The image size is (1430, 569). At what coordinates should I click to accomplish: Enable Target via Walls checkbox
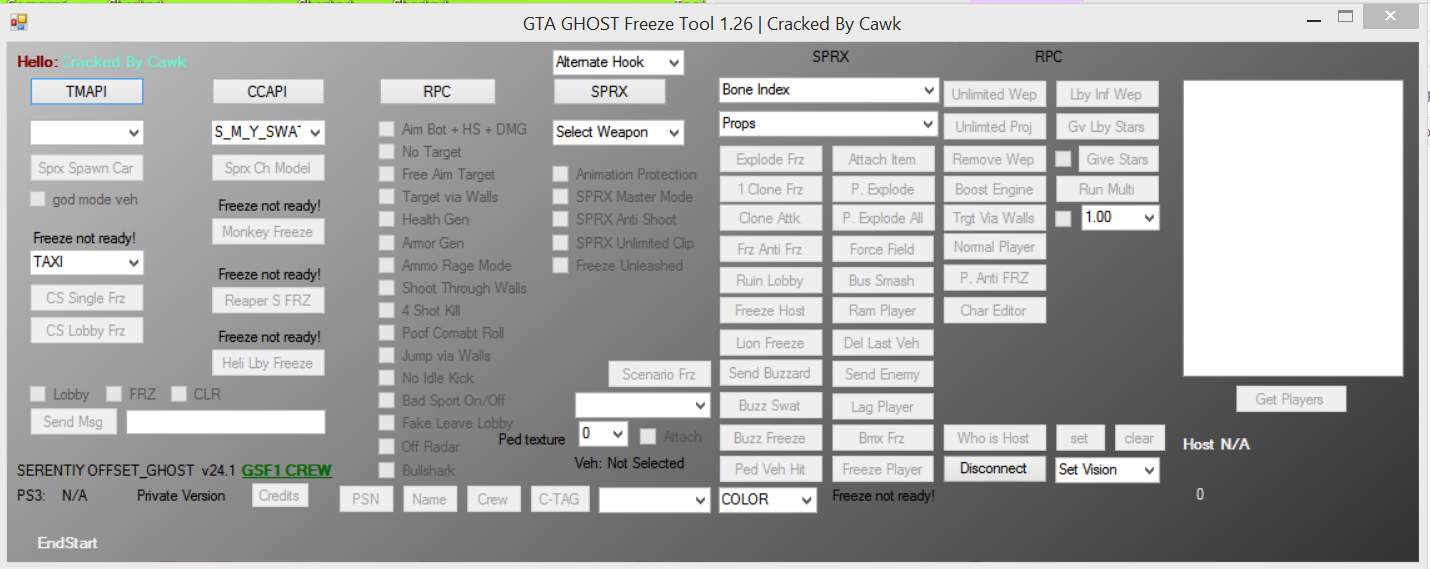pyautogui.click(x=386, y=197)
